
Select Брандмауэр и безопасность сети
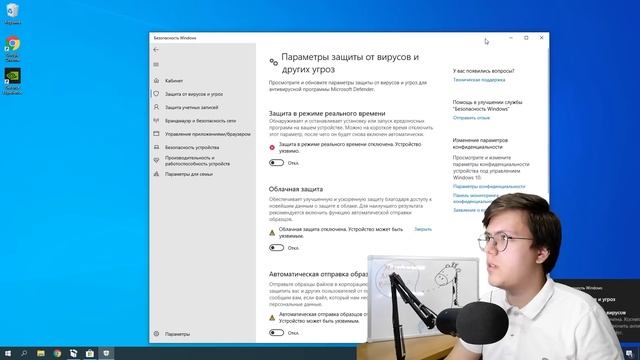[x=200, y=121]
